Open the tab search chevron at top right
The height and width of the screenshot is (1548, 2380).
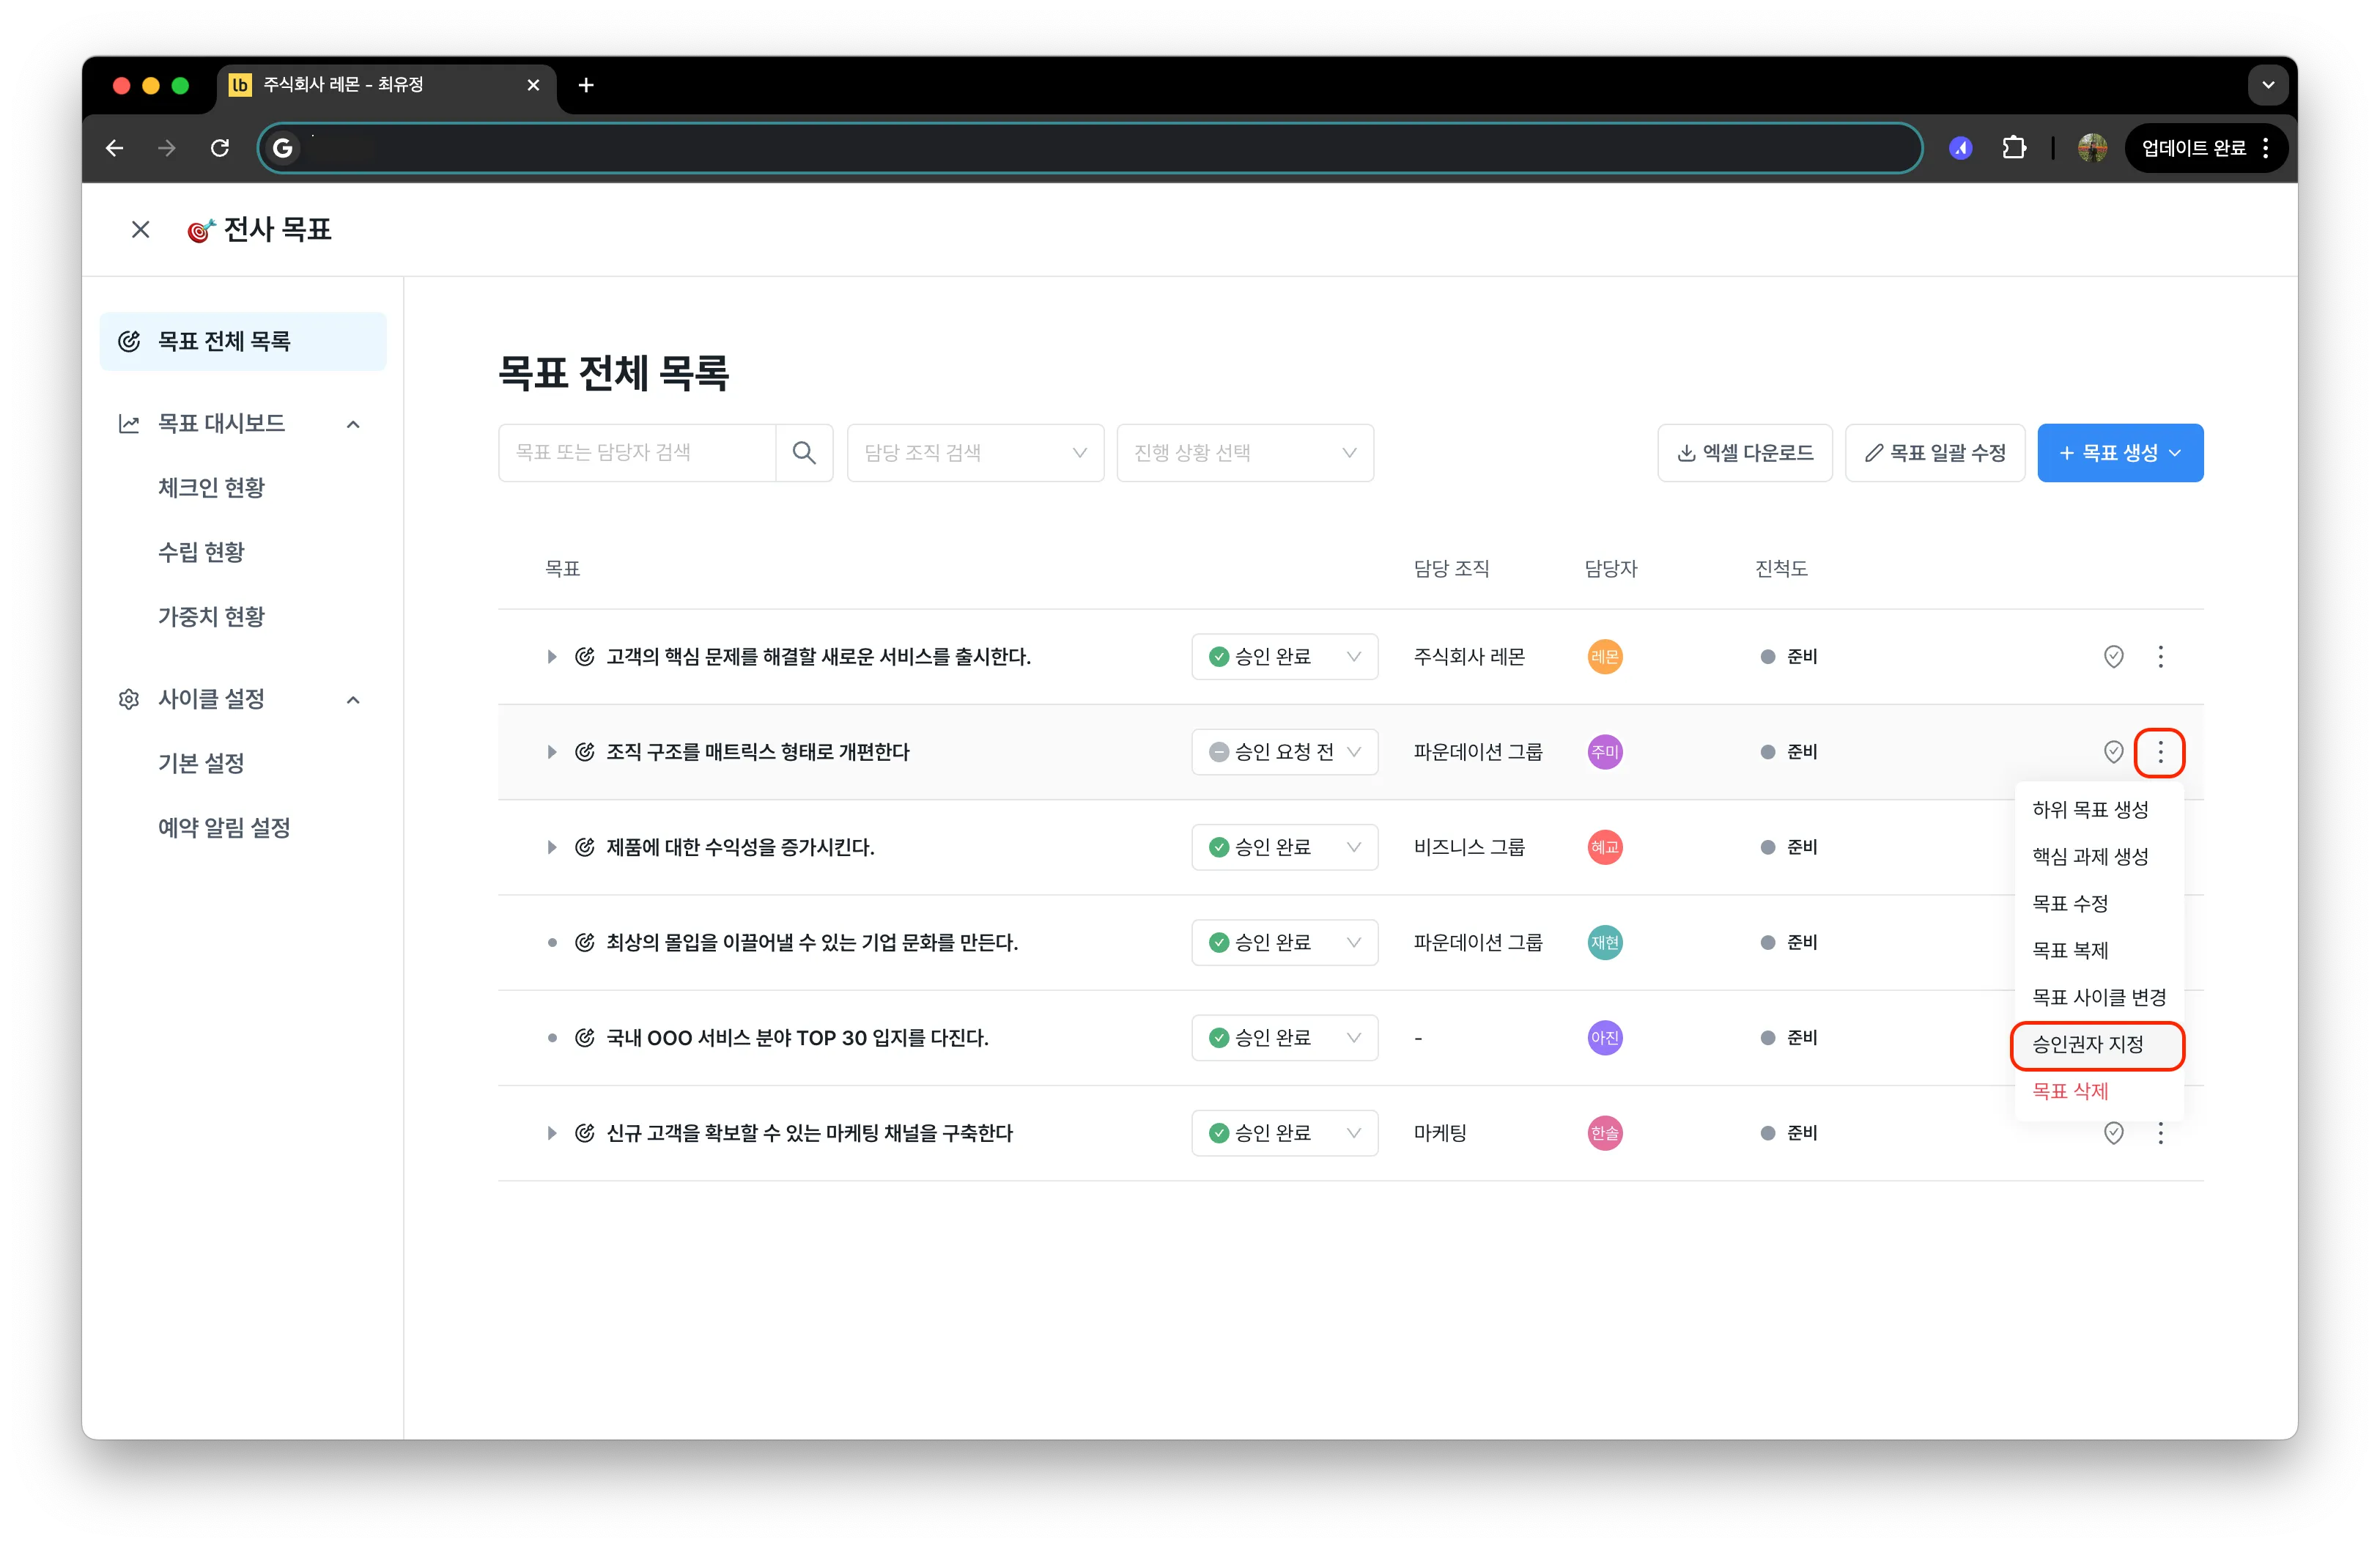click(x=2268, y=85)
